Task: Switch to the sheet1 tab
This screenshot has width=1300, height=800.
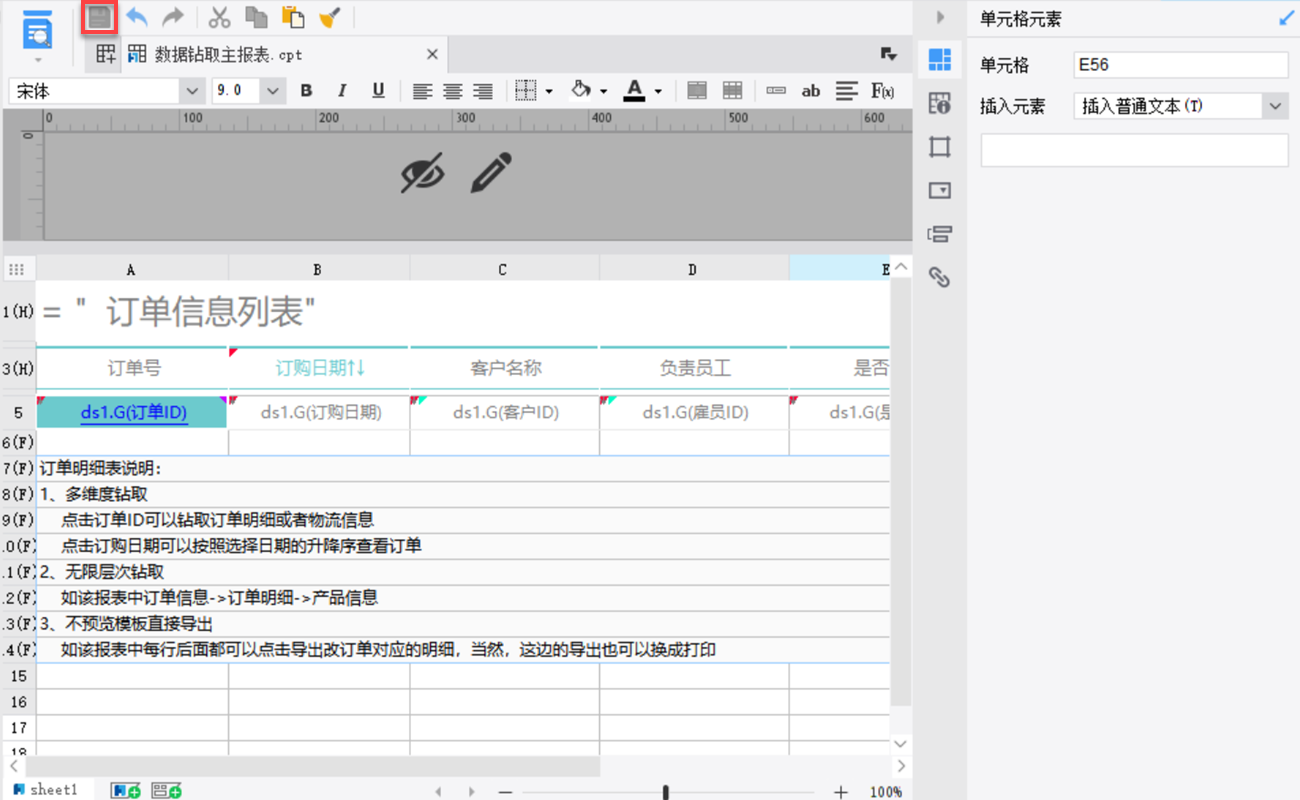Action: pyautogui.click(x=46, y=790)
